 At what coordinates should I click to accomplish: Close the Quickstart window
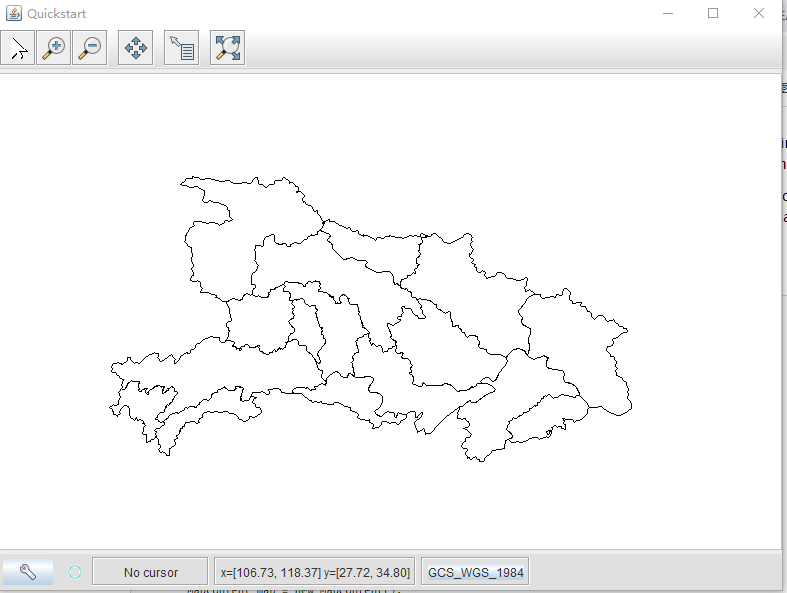pos(759,13)
